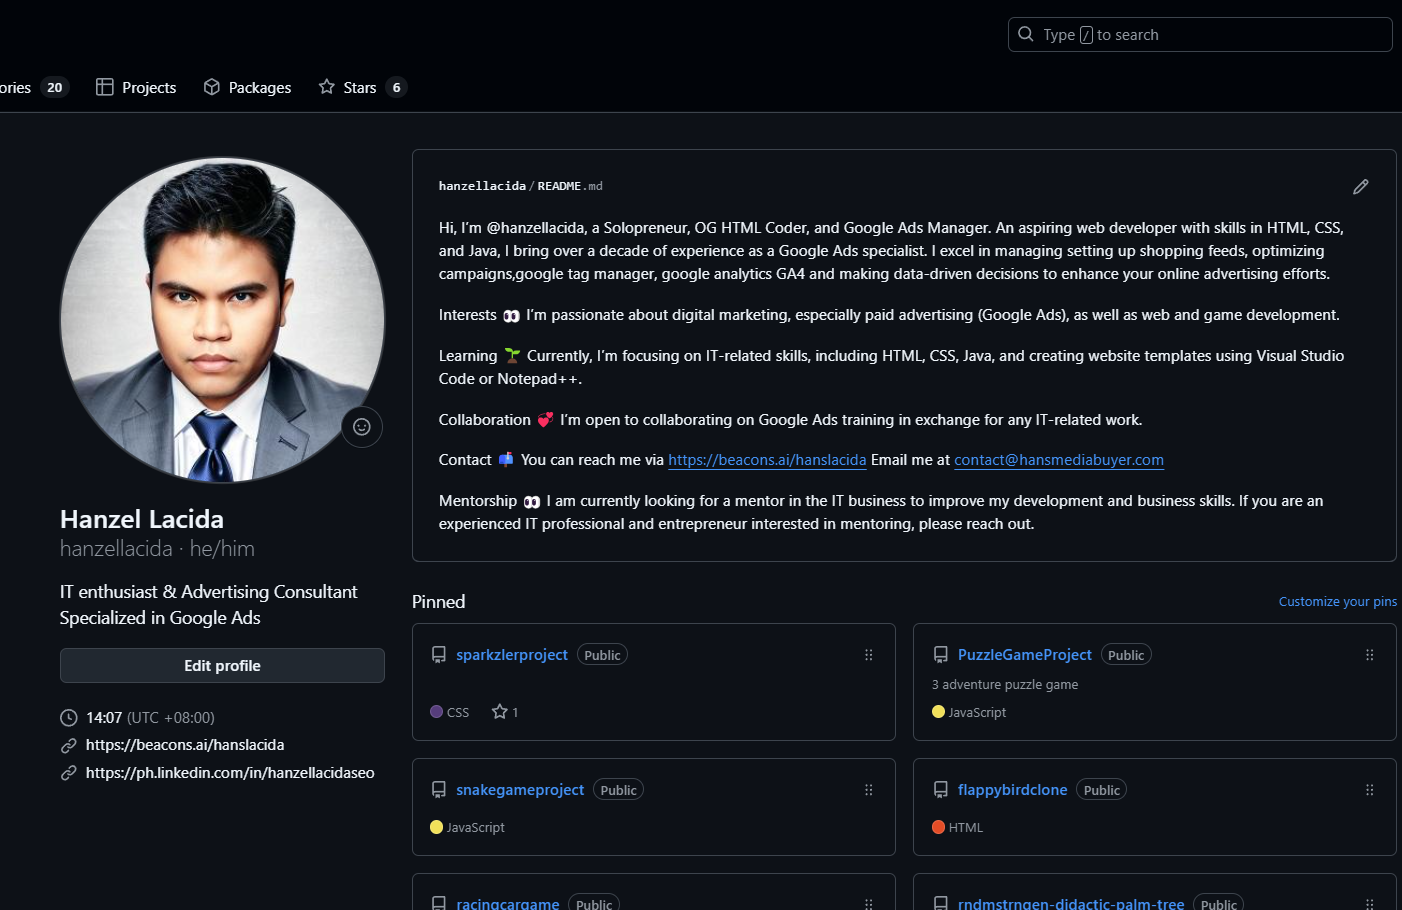
Task: Click the grip handle on PuzzleGameProject card
Action: point(1369,655)
